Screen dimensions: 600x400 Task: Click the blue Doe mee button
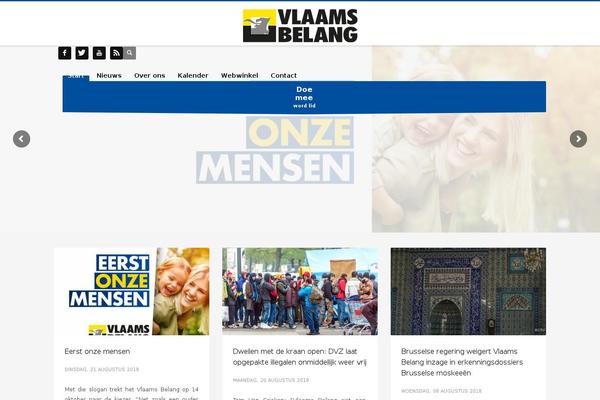304,97
